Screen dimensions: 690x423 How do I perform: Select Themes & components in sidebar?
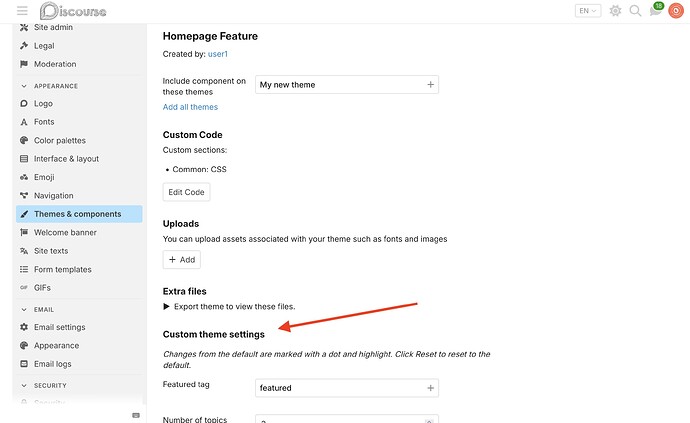coord(79,214)
